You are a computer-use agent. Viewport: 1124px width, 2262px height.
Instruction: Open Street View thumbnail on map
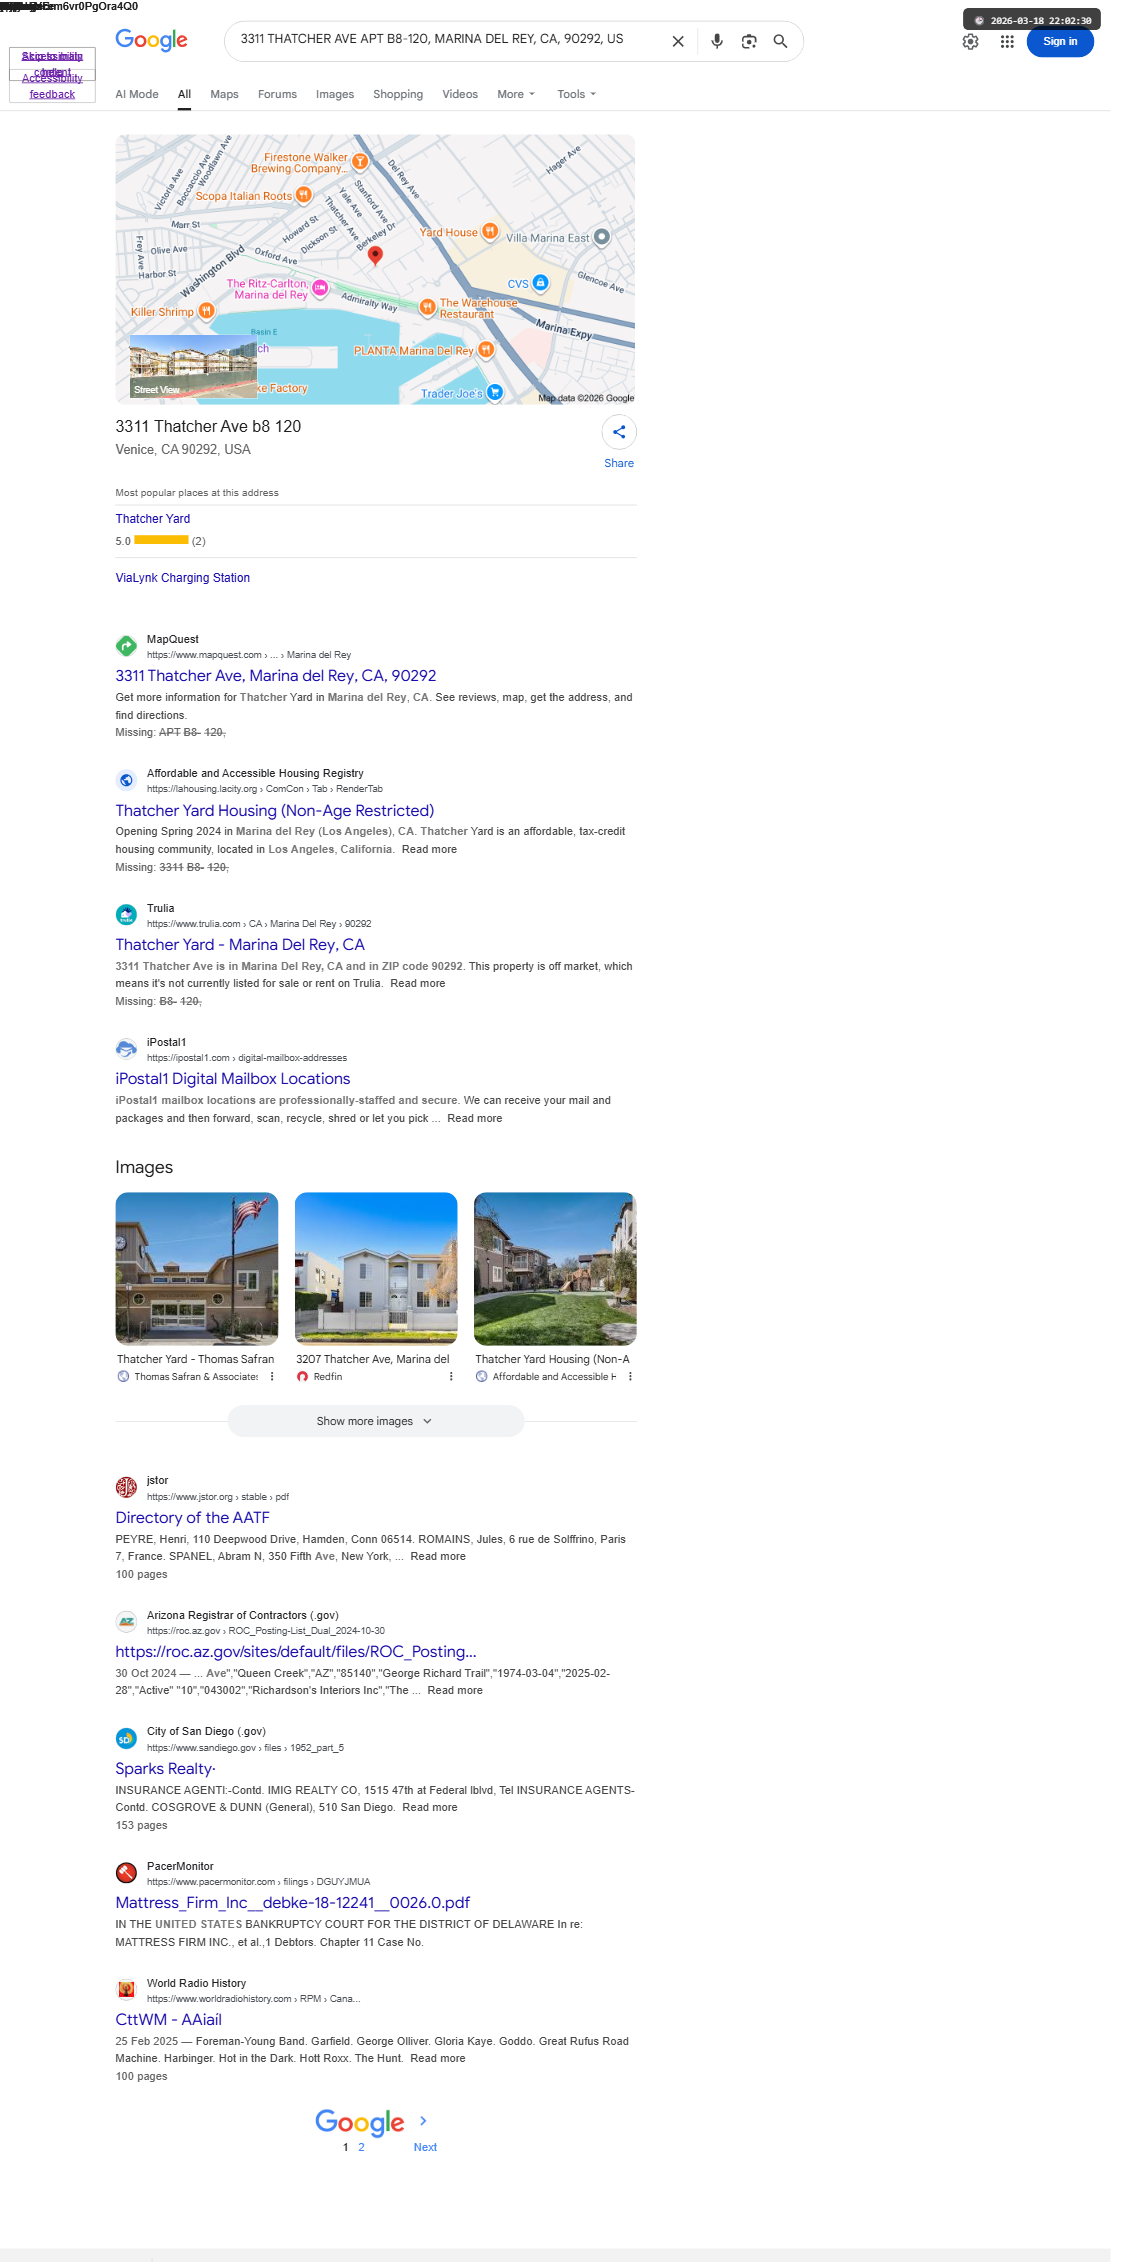[193, 366]
